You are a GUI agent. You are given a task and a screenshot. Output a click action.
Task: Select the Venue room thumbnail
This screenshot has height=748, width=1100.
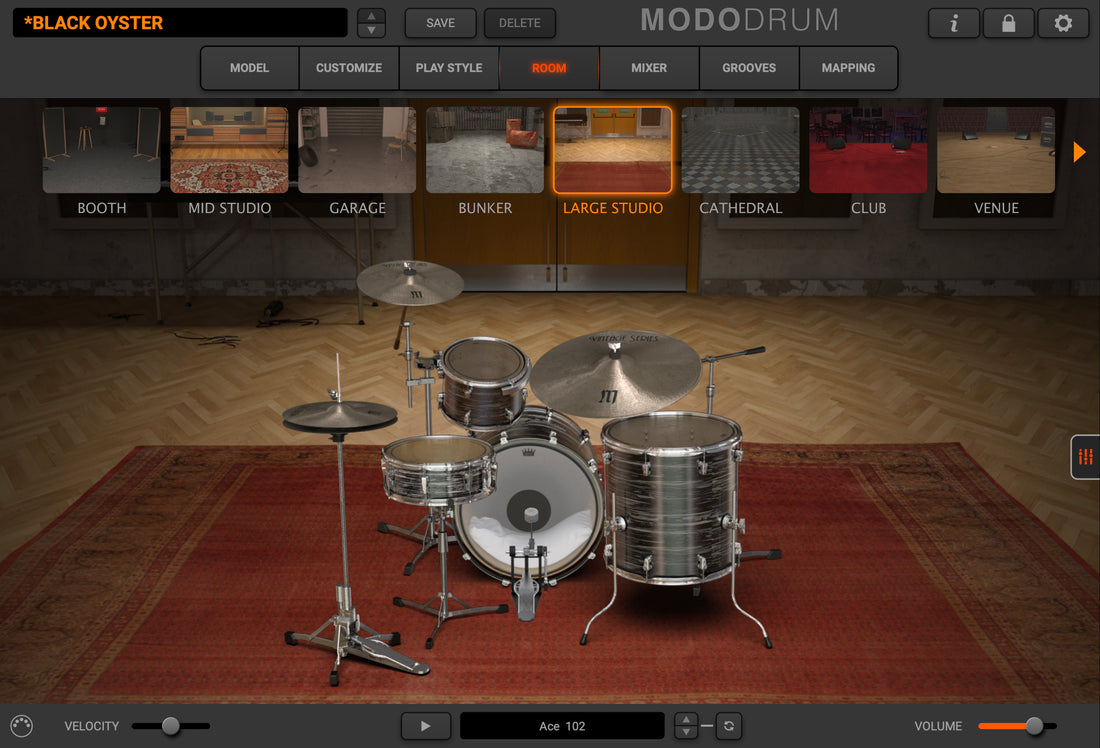(996, 150)
